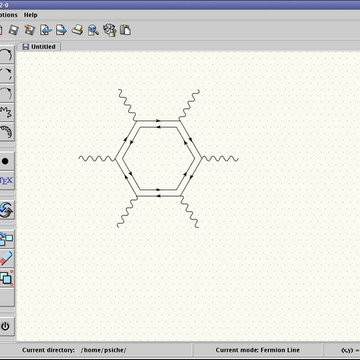This screenshot has width=360, height=360.
Task: Select the photon wiggly arc tool
Action: coord(6,112)
